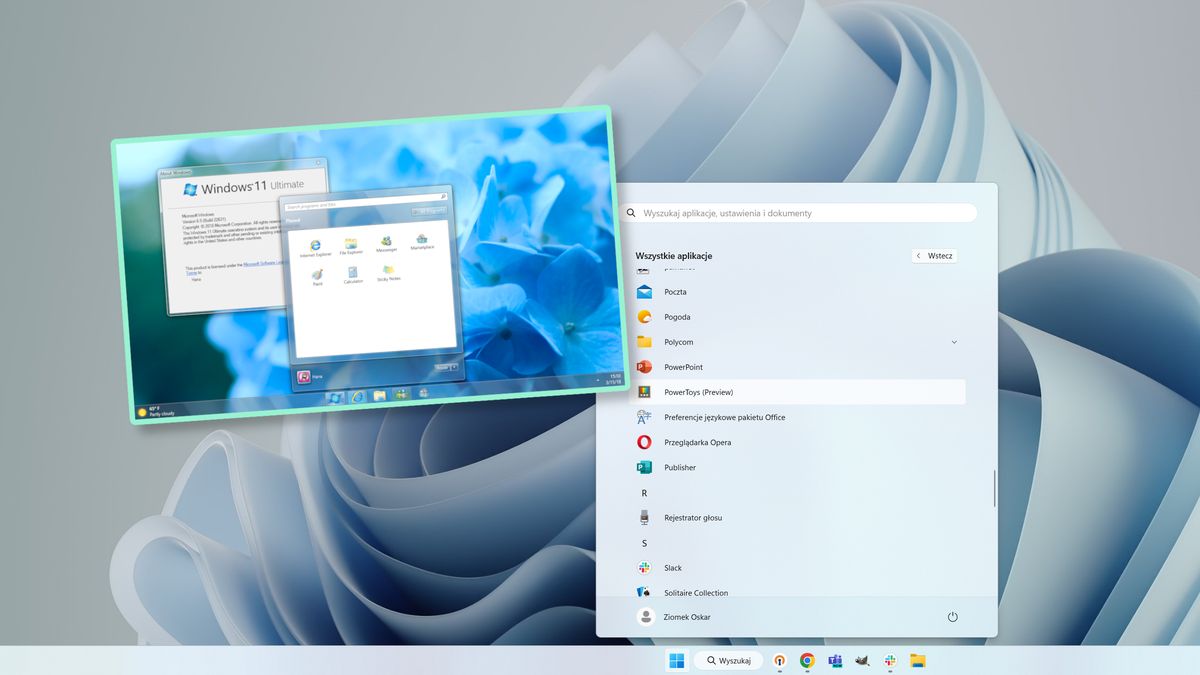Expand the Polycom folder chevron
Viewport: 1200px width, 675px height.
[954, 341]
